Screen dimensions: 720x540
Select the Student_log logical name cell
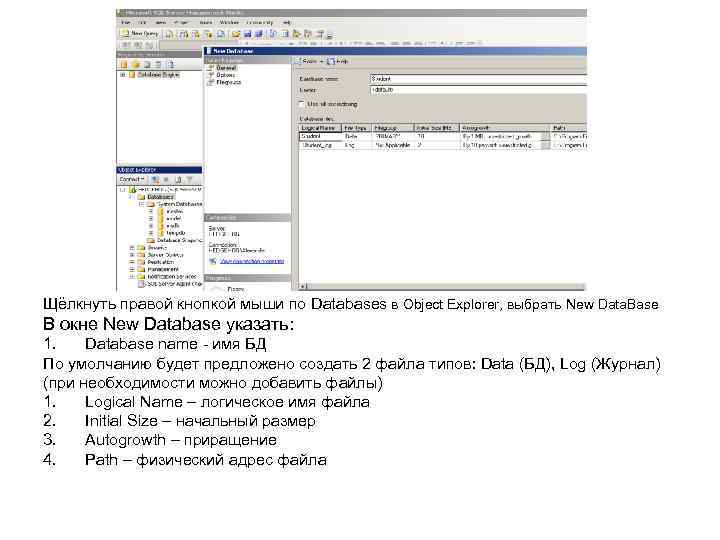click(320, 145)
